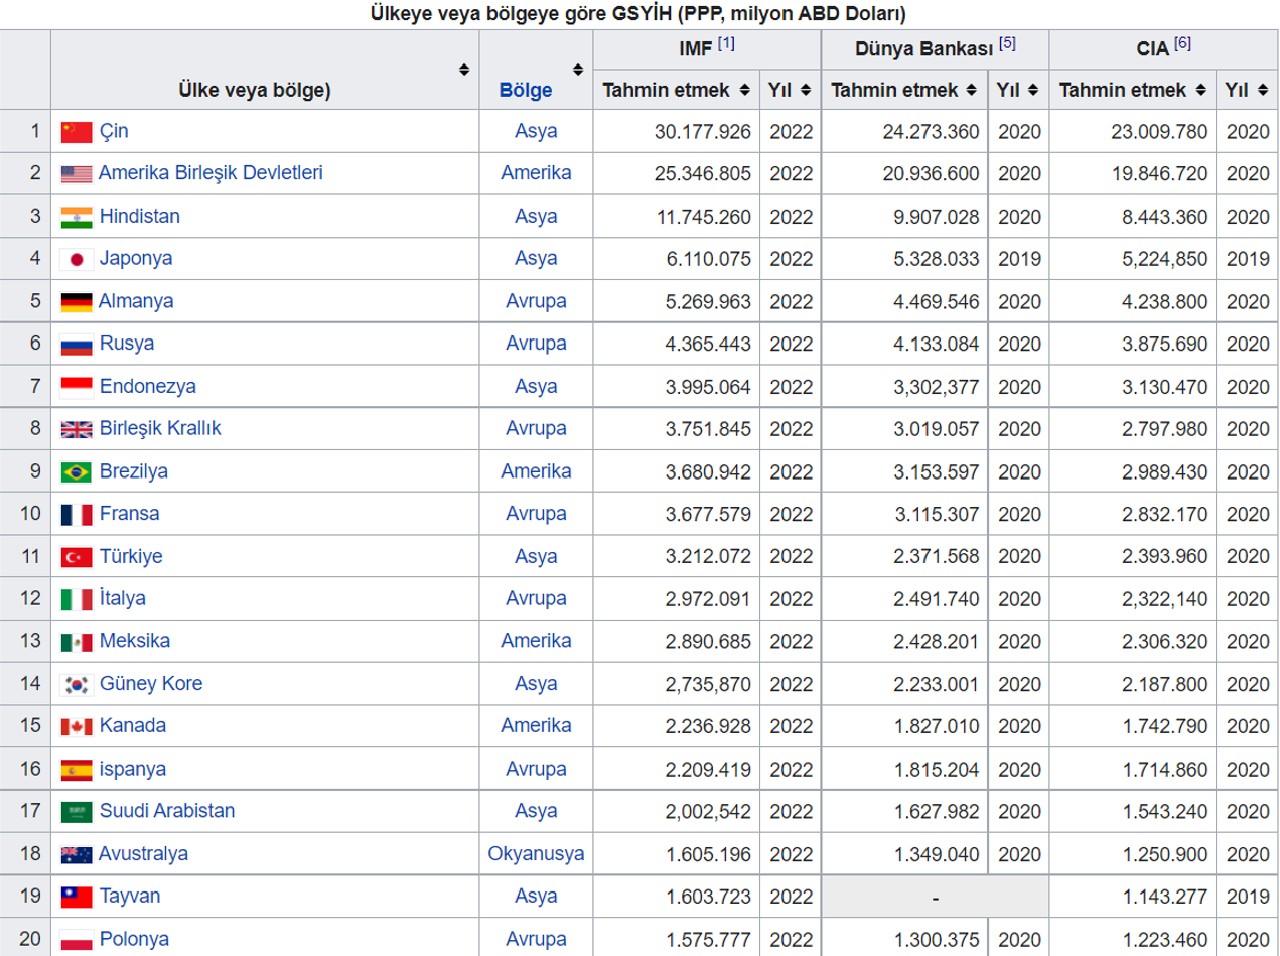Open the Okyanusya region link

coord(536,854)
